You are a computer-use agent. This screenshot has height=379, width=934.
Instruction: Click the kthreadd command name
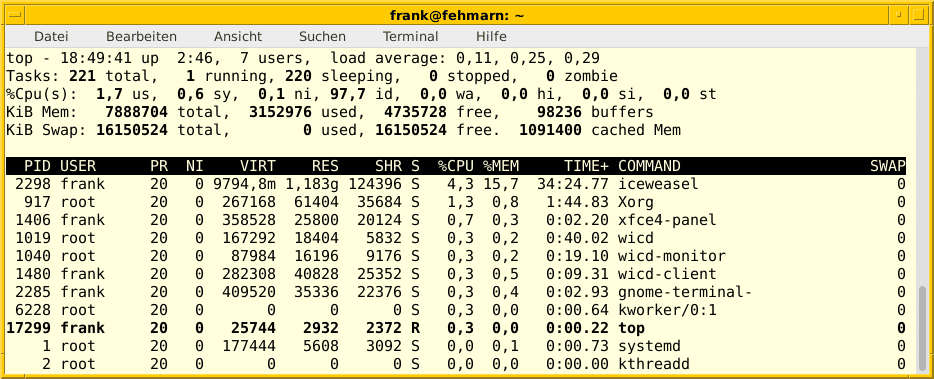tap(653, 364)
